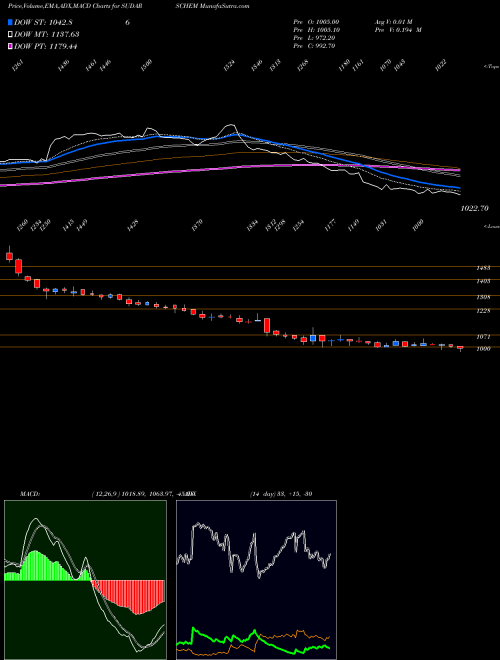Click the previous volume 'Pre V: 0.194 M'
The height and width of the screenshot is (660, 500).
coord(398,30)
